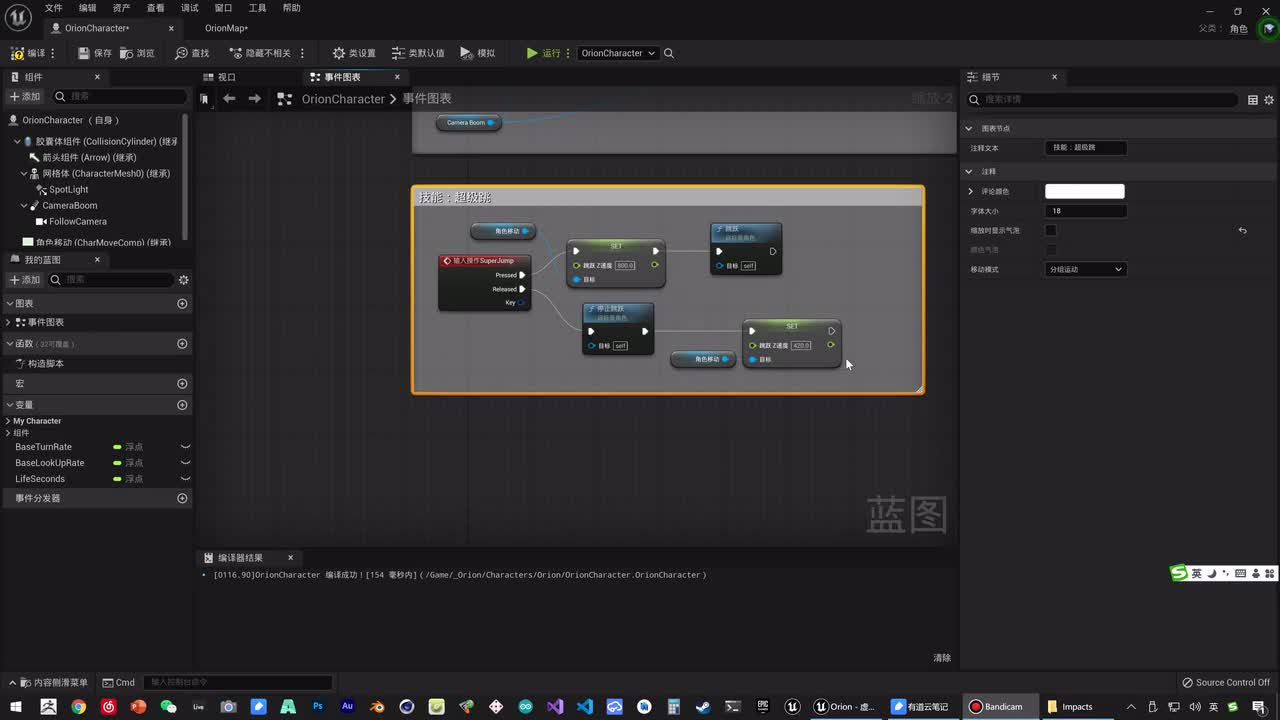Click 清除 in compiler results
The image size is (1280, 720).
[941, 658]
